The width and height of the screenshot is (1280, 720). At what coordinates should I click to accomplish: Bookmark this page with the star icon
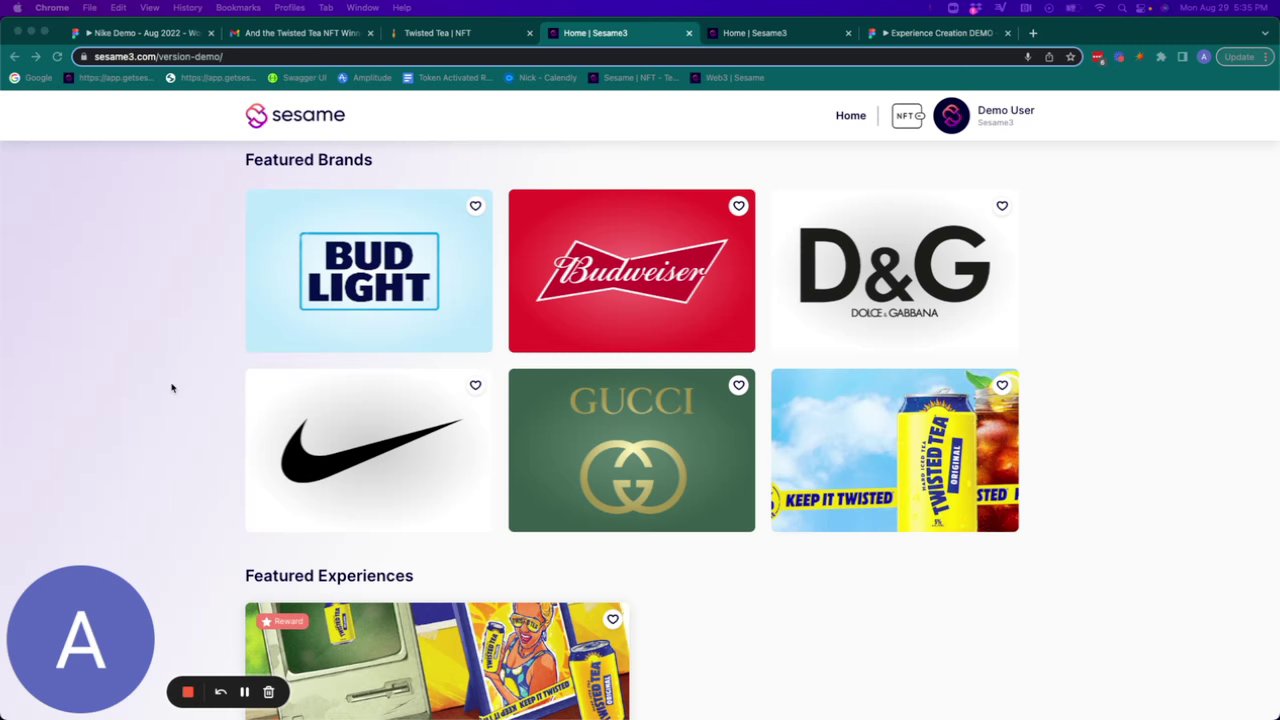[x=1070, y=57]
